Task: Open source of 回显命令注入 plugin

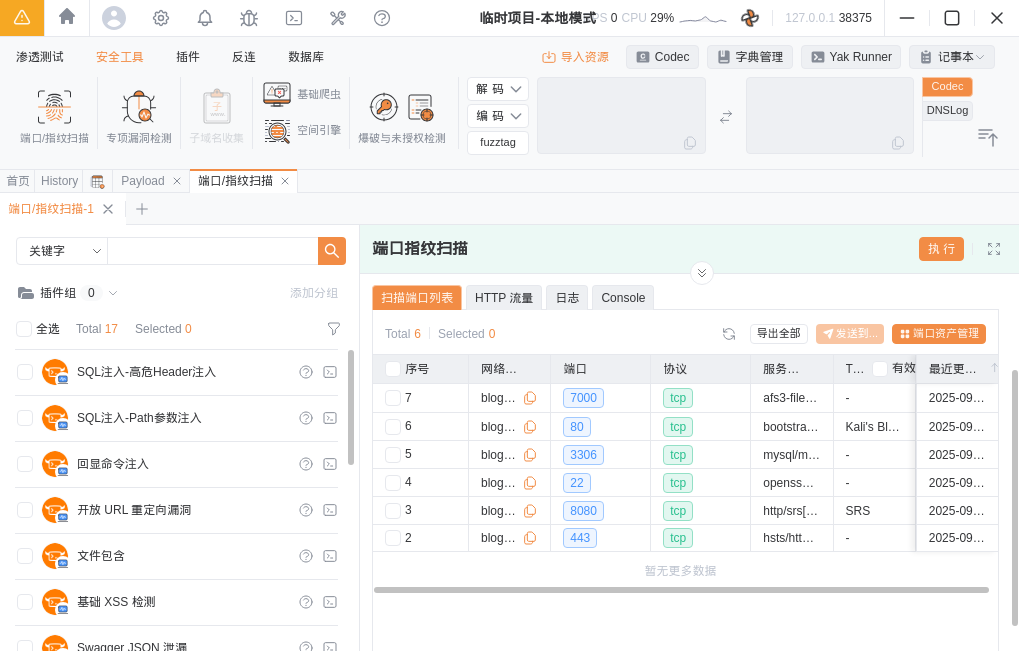Action: [330, 464]
